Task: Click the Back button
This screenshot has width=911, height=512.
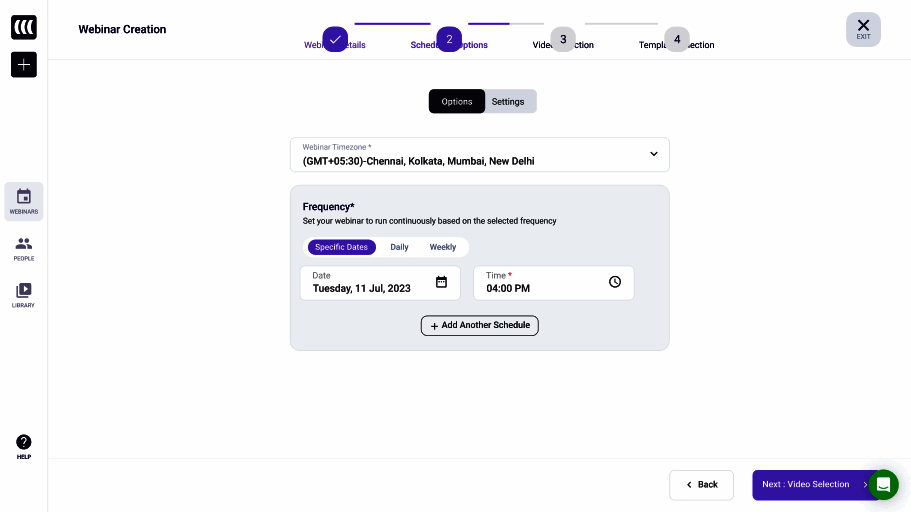Action: (x=701, y=485)
